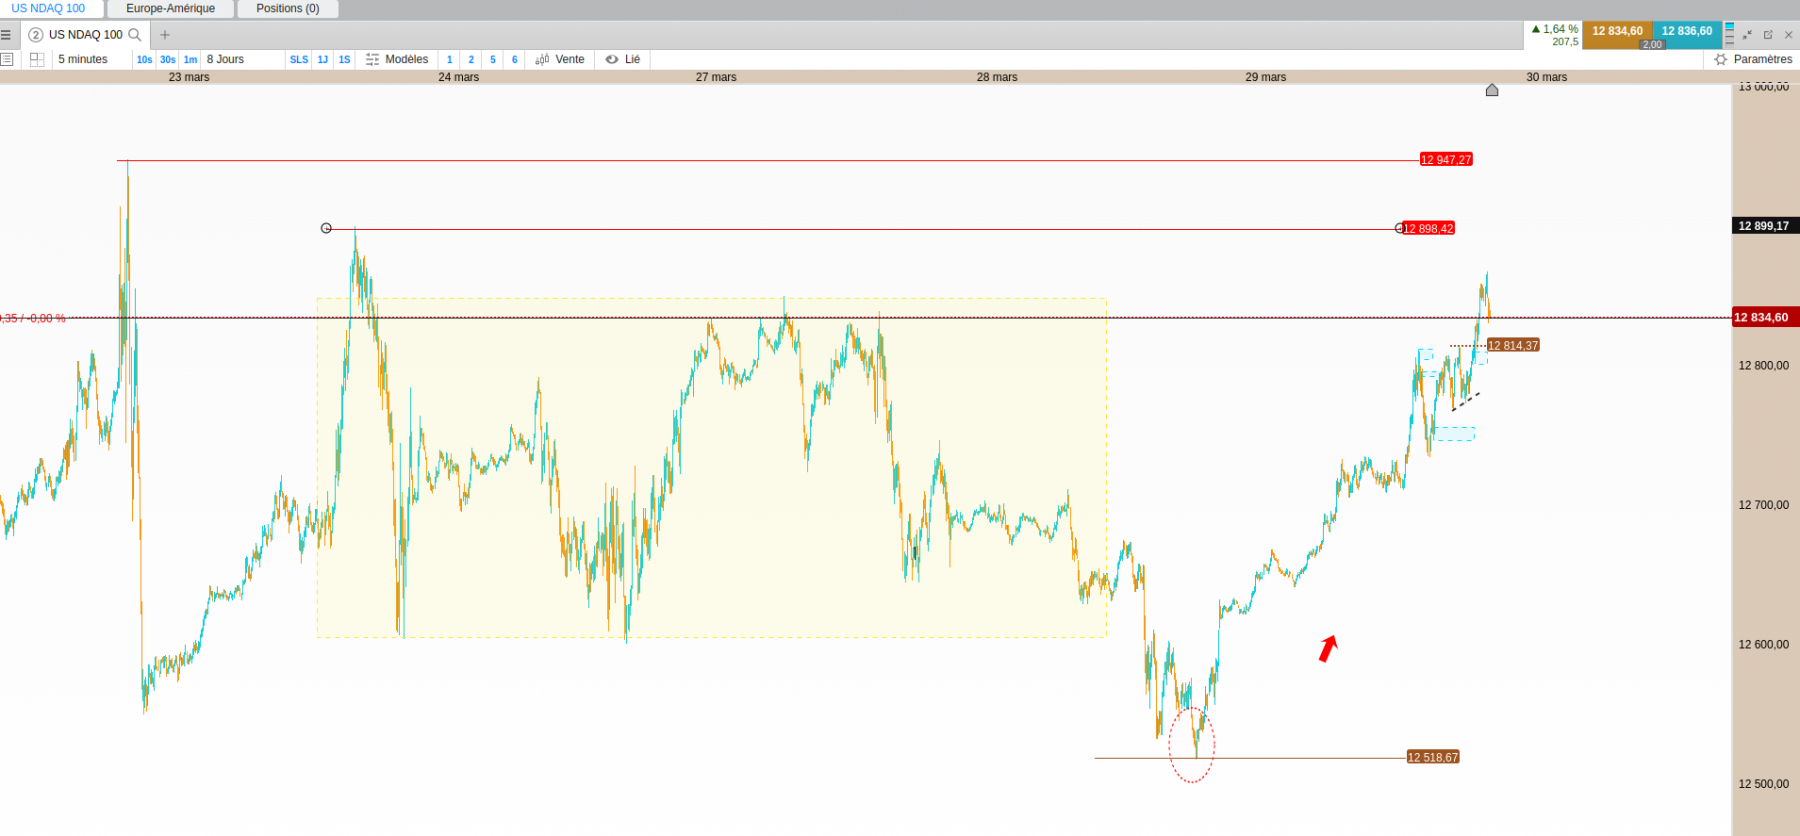The width and height of the screenshot is (1800, 836).
Task: Open the order depth bars icon
Action: click(x=1729, y=34)
